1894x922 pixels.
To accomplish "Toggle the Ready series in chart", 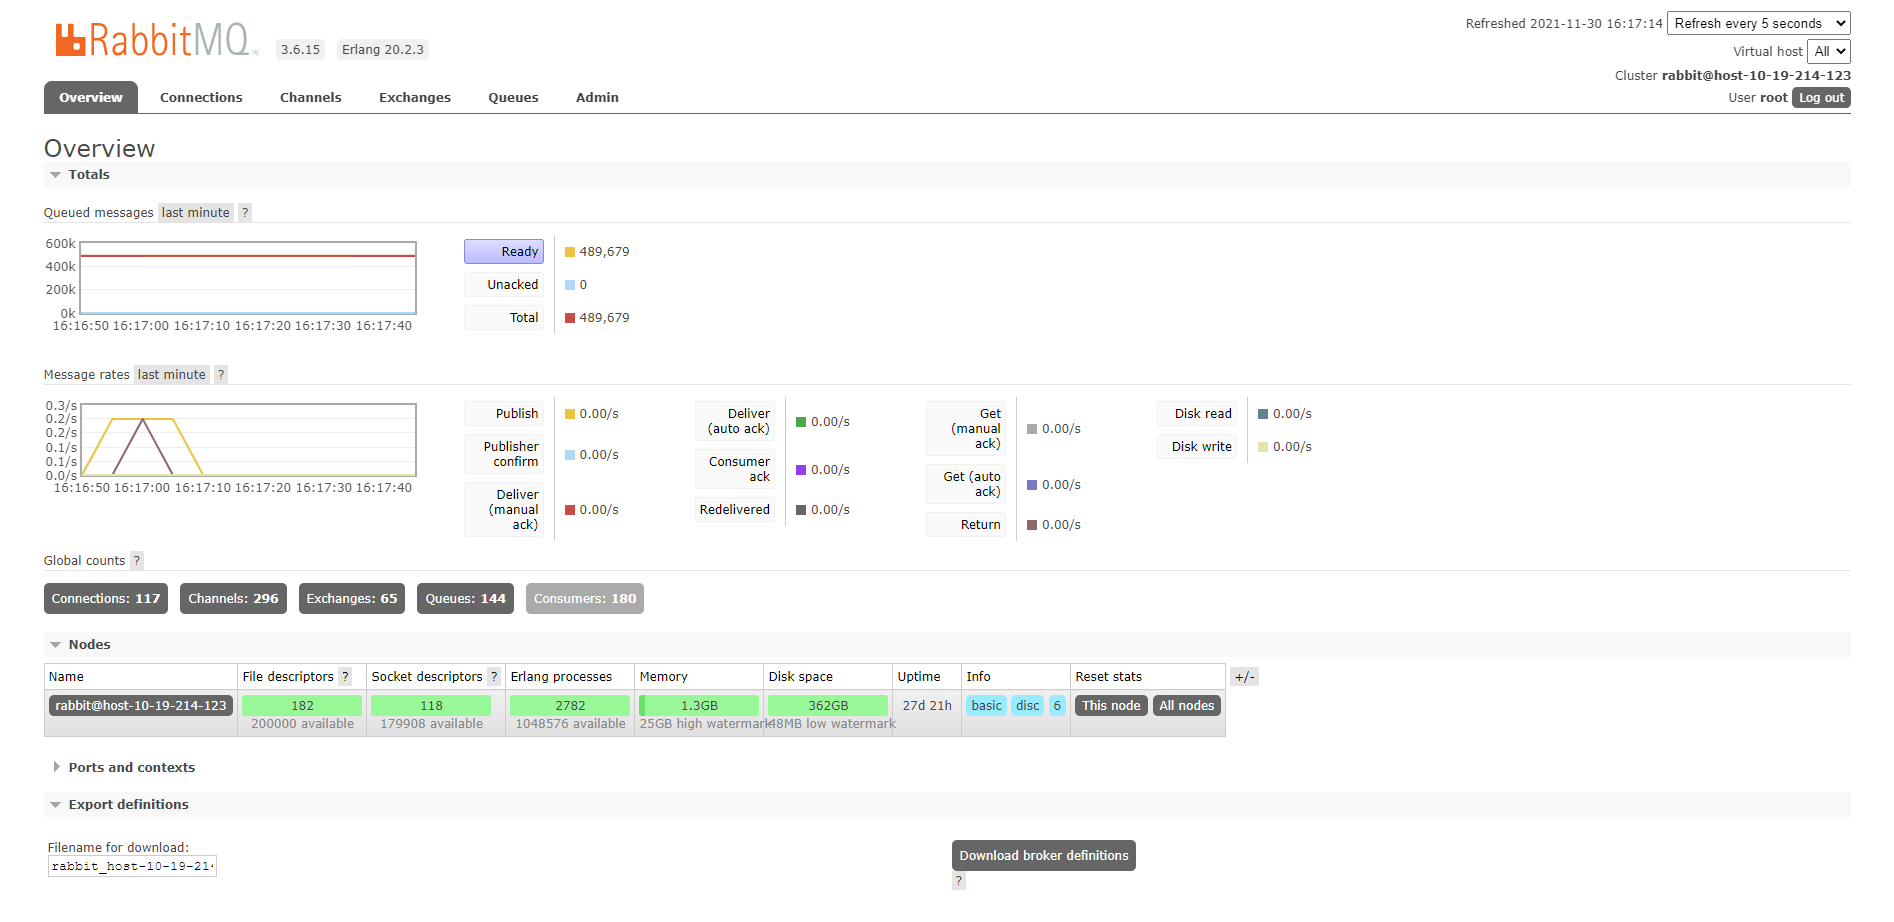I will tap(504, 252).
